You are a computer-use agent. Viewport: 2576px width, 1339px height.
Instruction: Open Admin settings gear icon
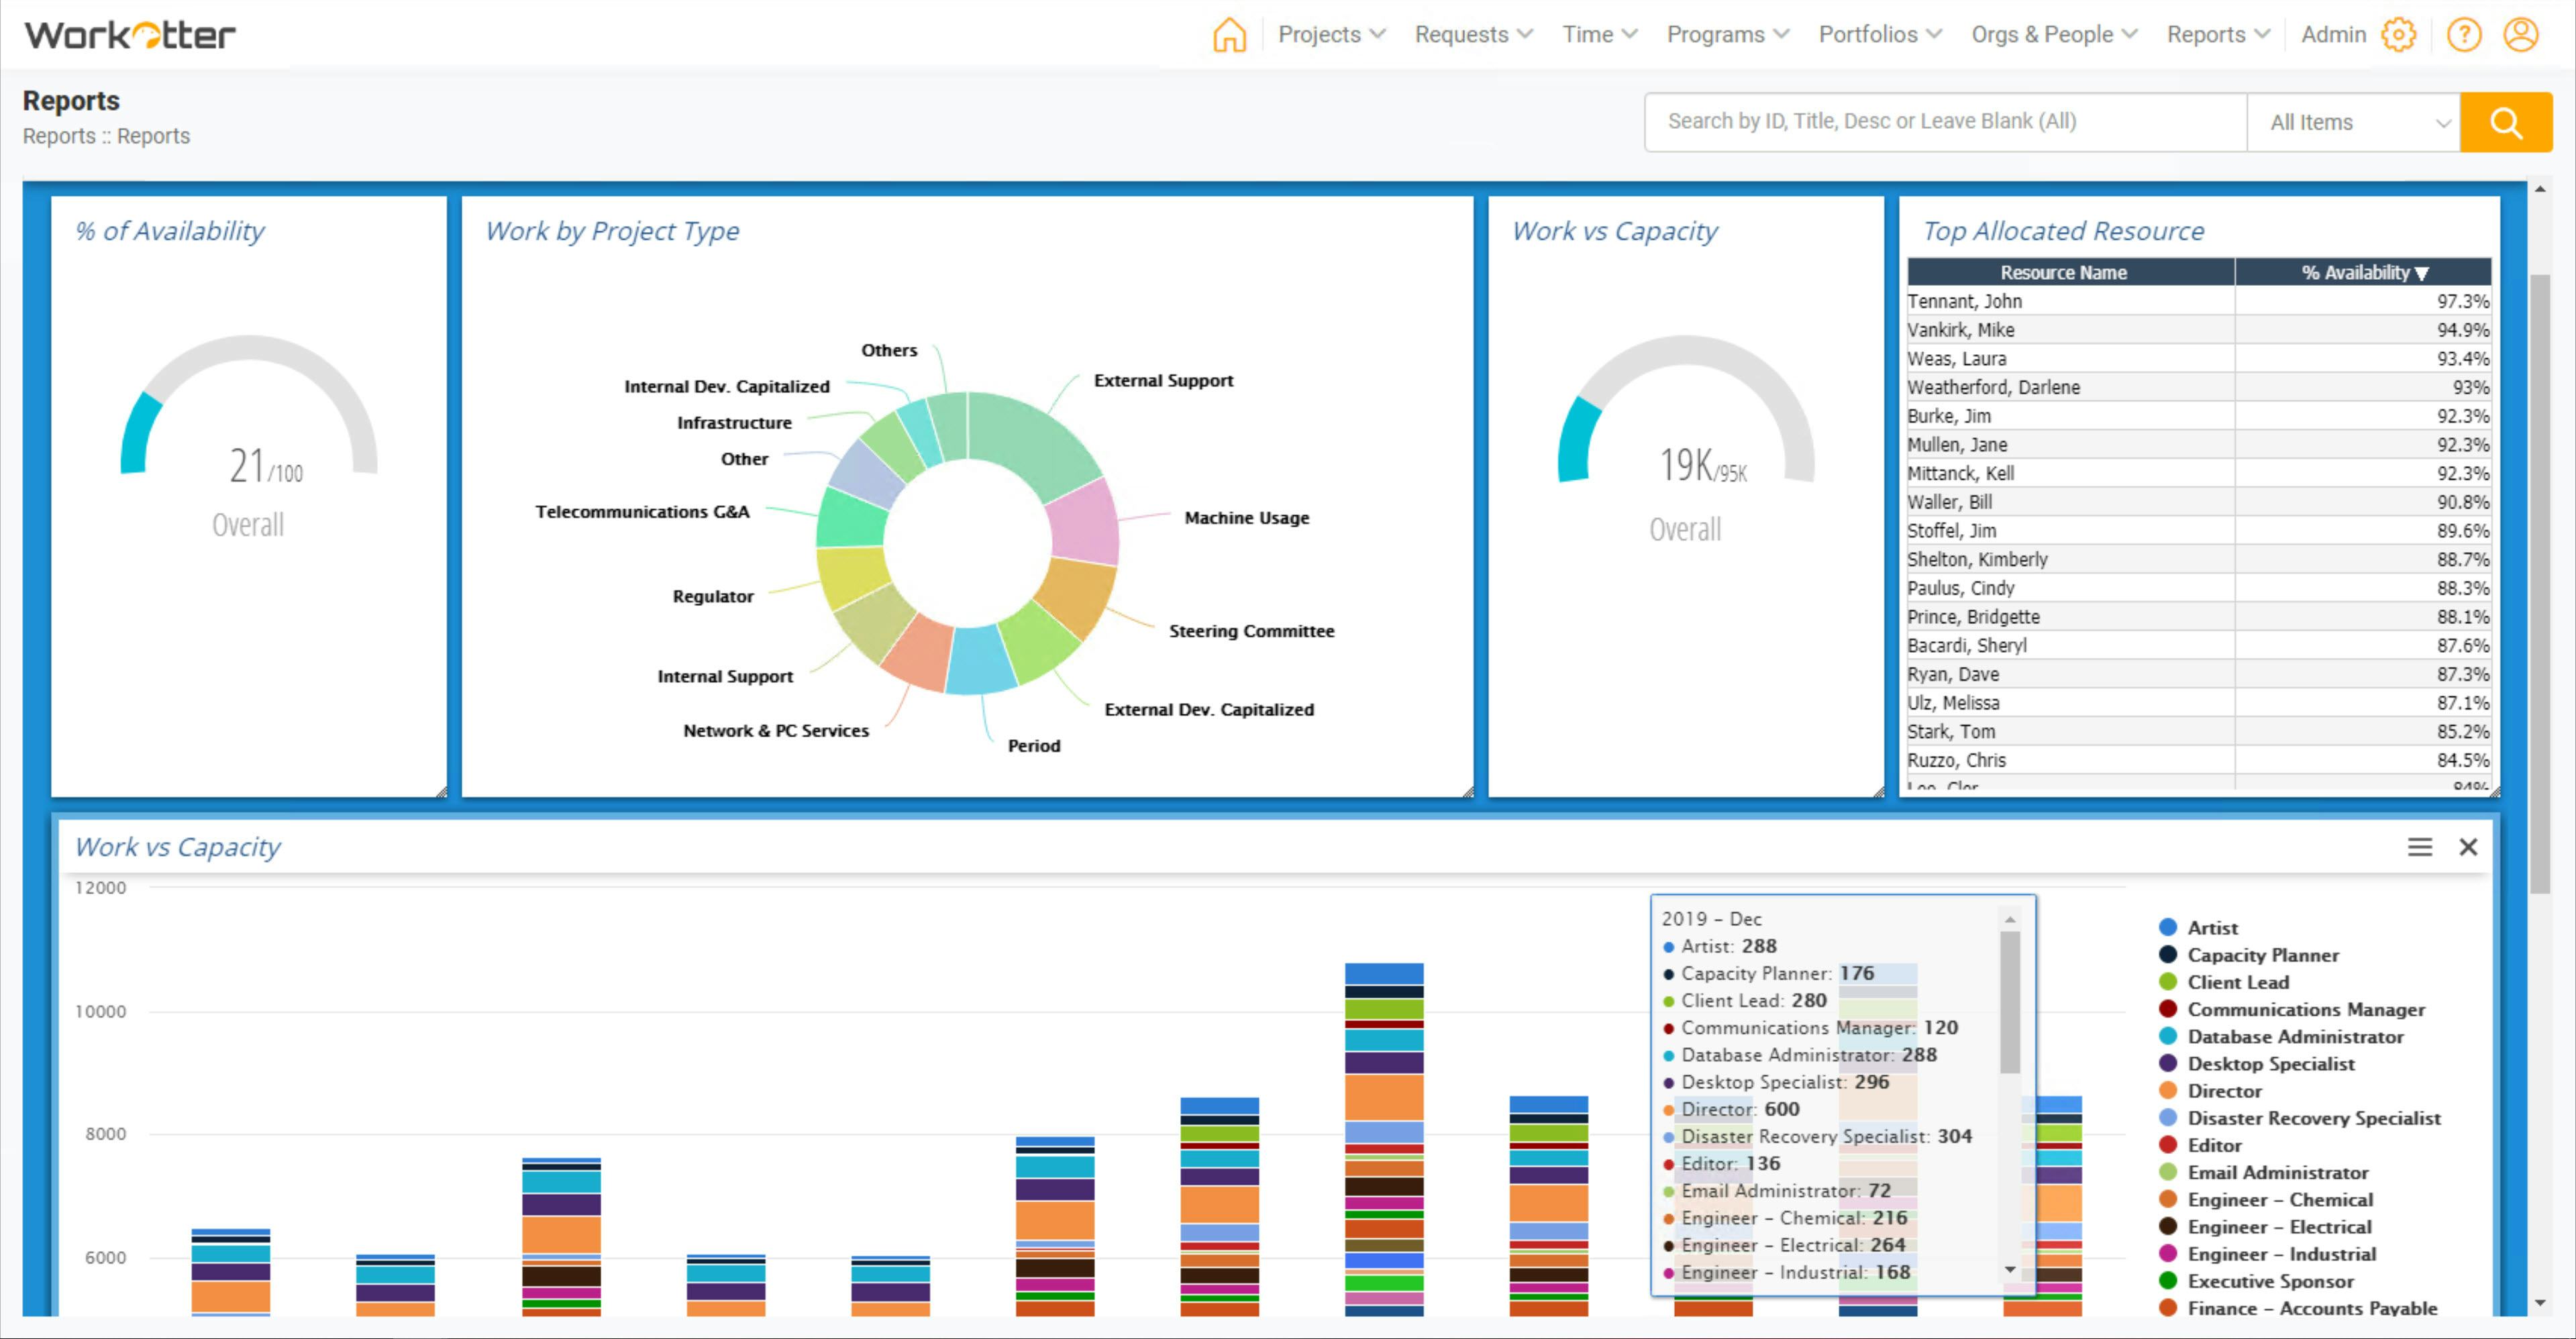pos(2398,35)
